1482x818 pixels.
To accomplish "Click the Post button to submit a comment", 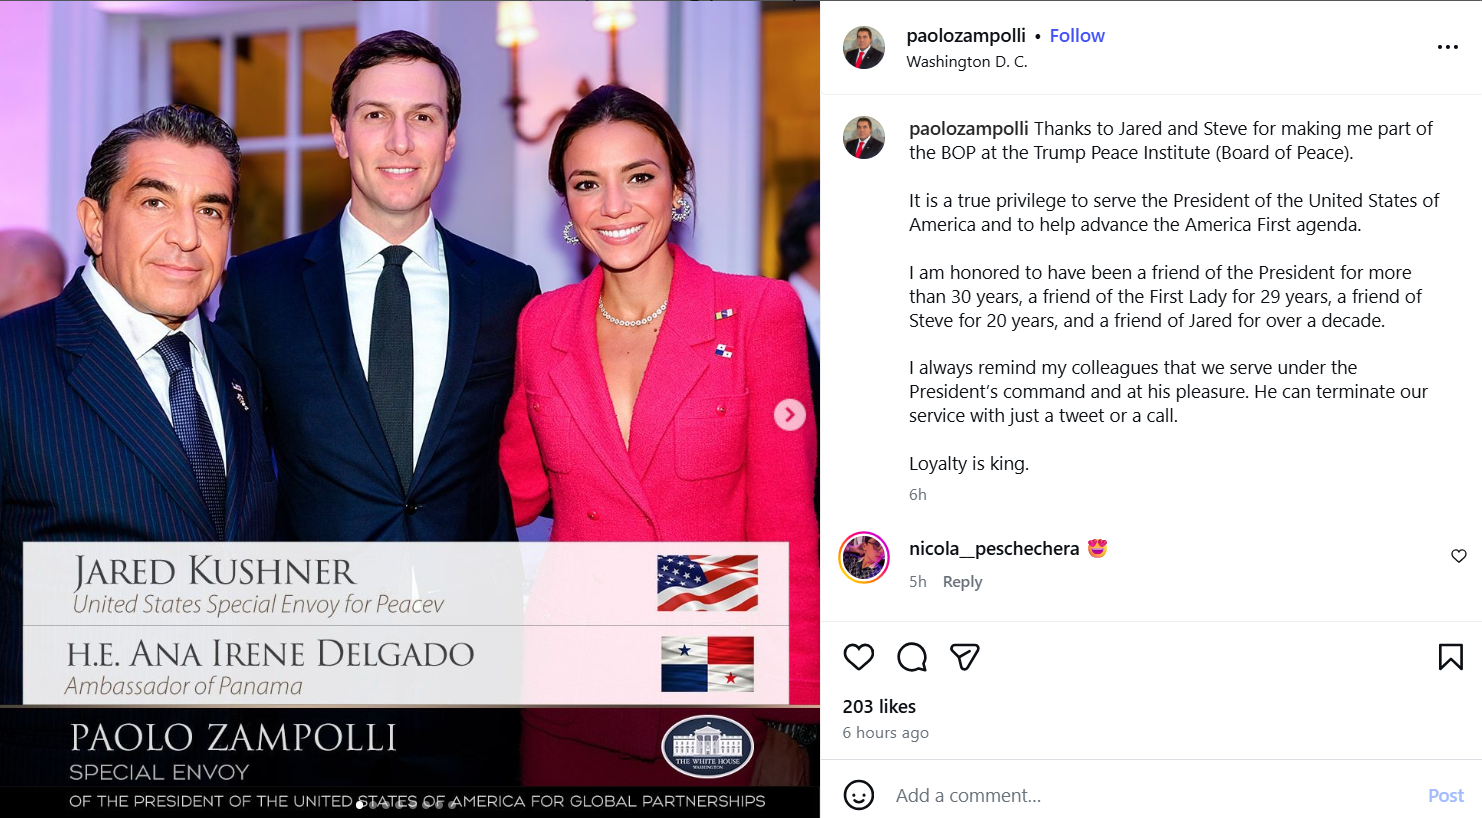I will (1446, 795).
